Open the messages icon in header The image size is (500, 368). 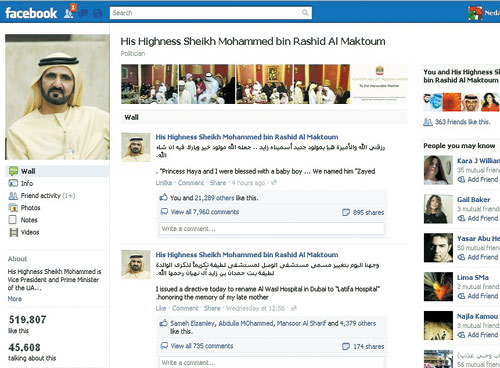click(x=83, y=13)
